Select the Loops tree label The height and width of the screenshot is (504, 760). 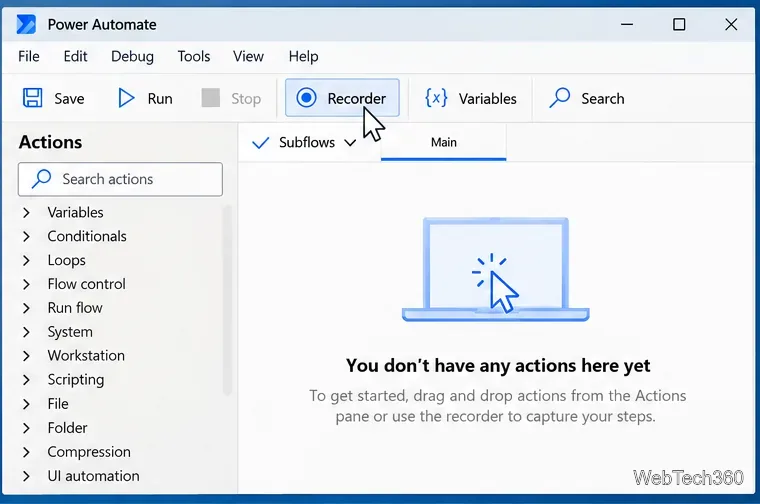tap(66, 261)
